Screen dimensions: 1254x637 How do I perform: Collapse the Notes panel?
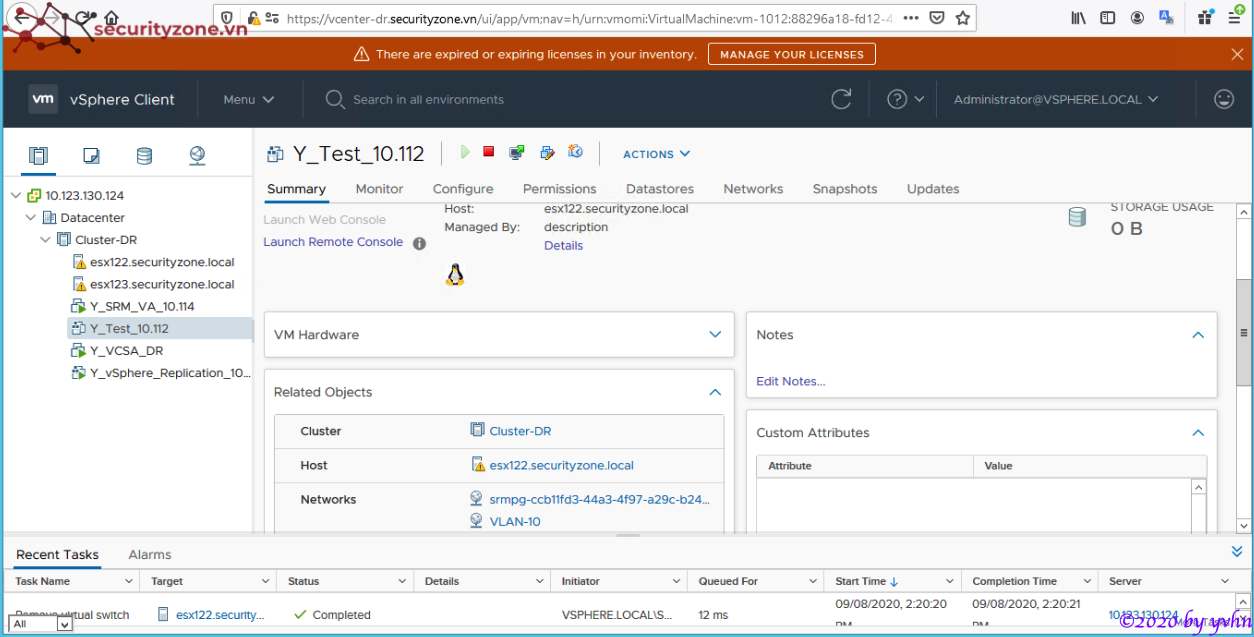(x=1198, y=335)
